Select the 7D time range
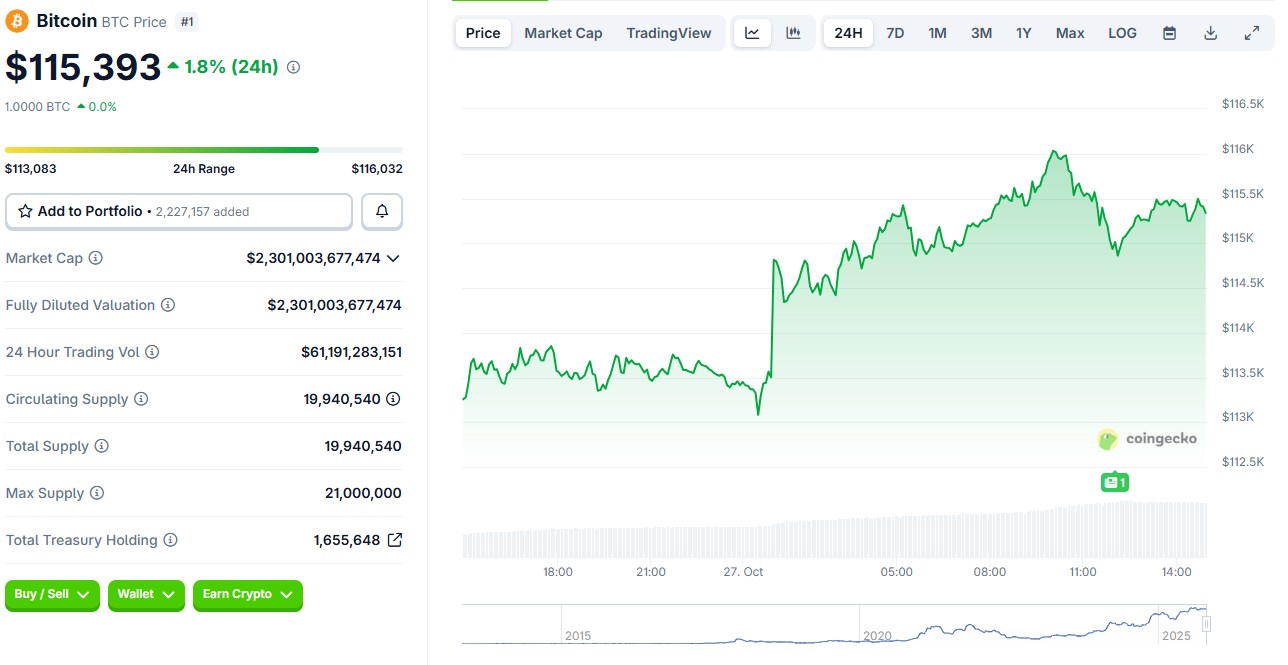Image resolution: width=1288 pixels, height=665 pixels. (895, 33)
